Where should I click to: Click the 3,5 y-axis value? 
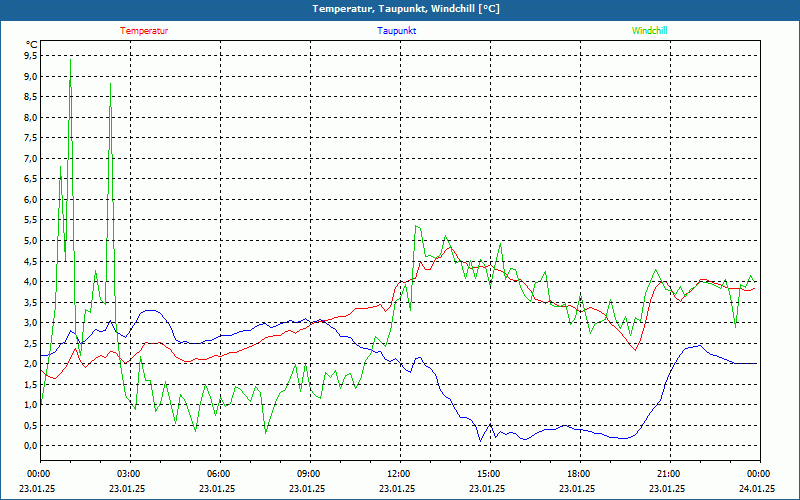coord(31,302)
